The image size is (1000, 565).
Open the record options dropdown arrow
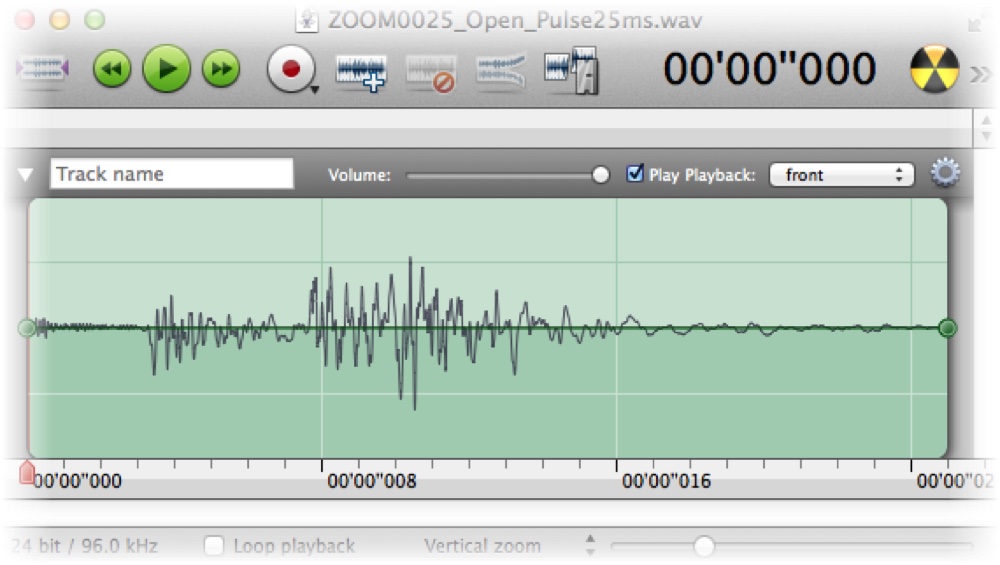coord(314,91)
